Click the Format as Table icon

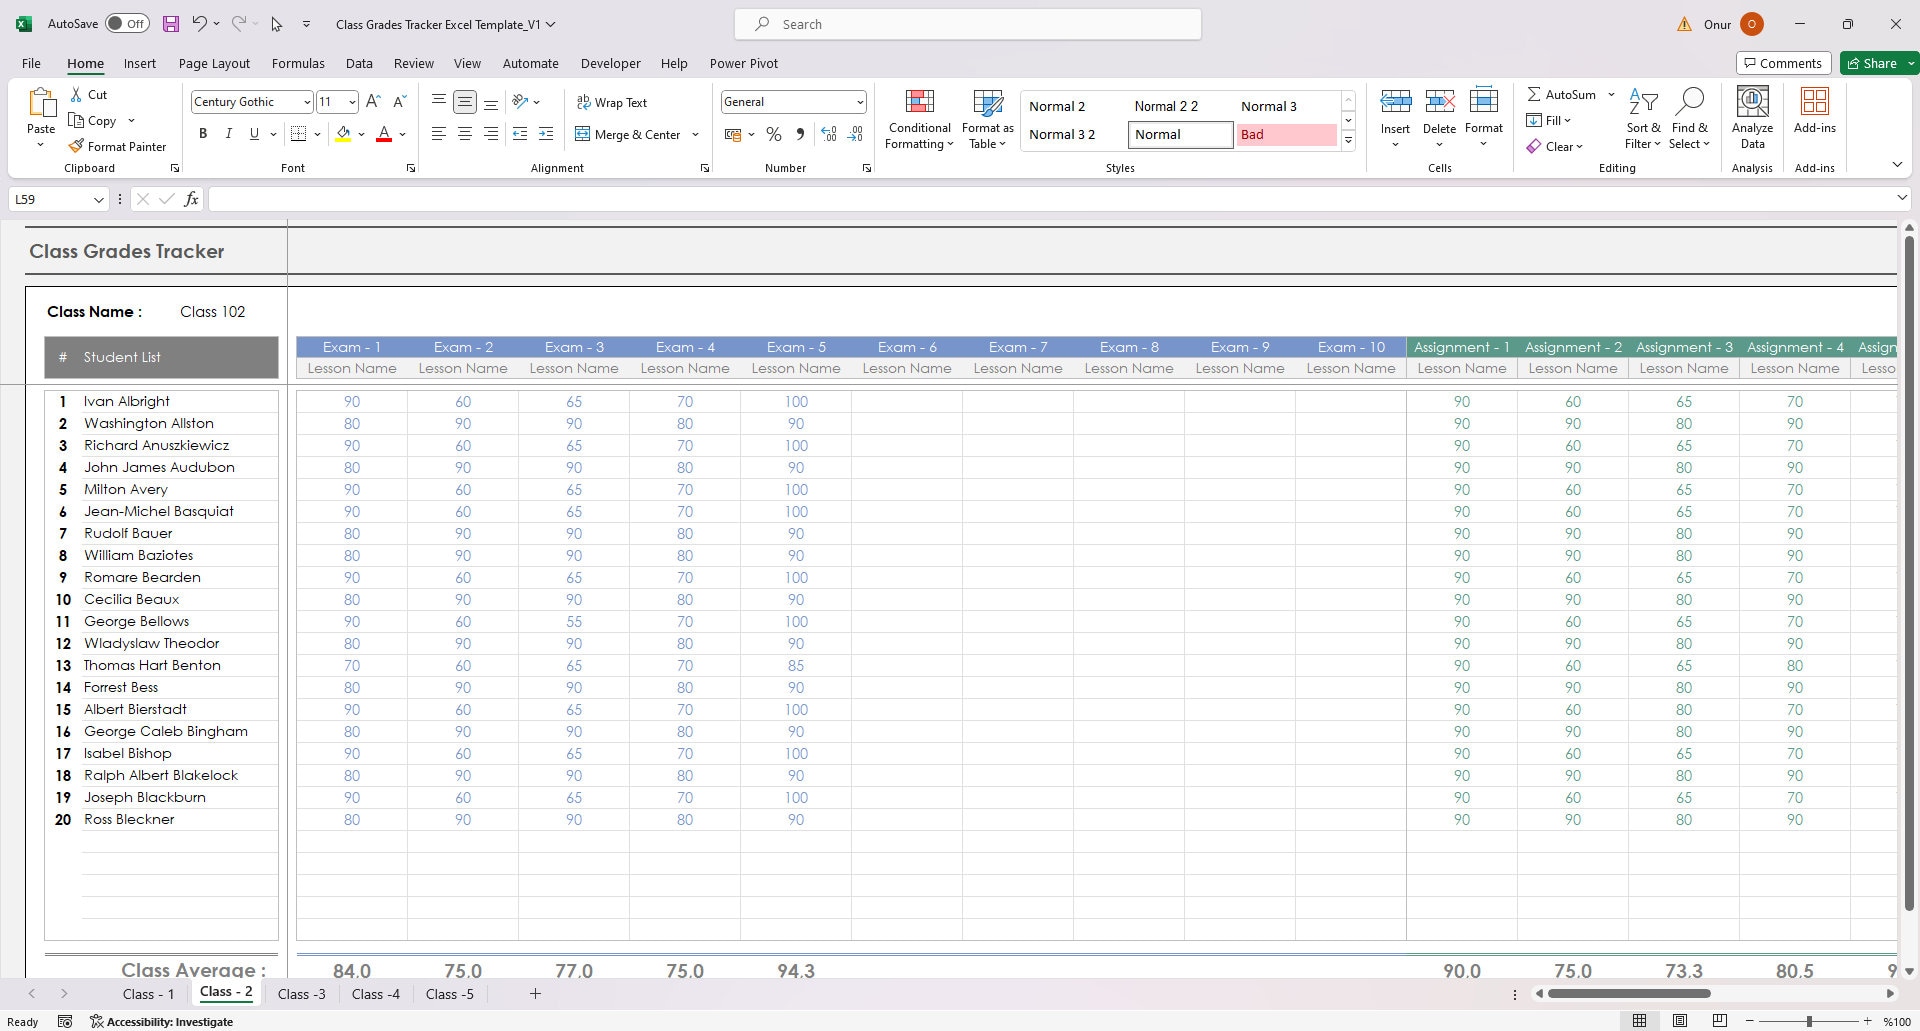click(x=987, y=118)
